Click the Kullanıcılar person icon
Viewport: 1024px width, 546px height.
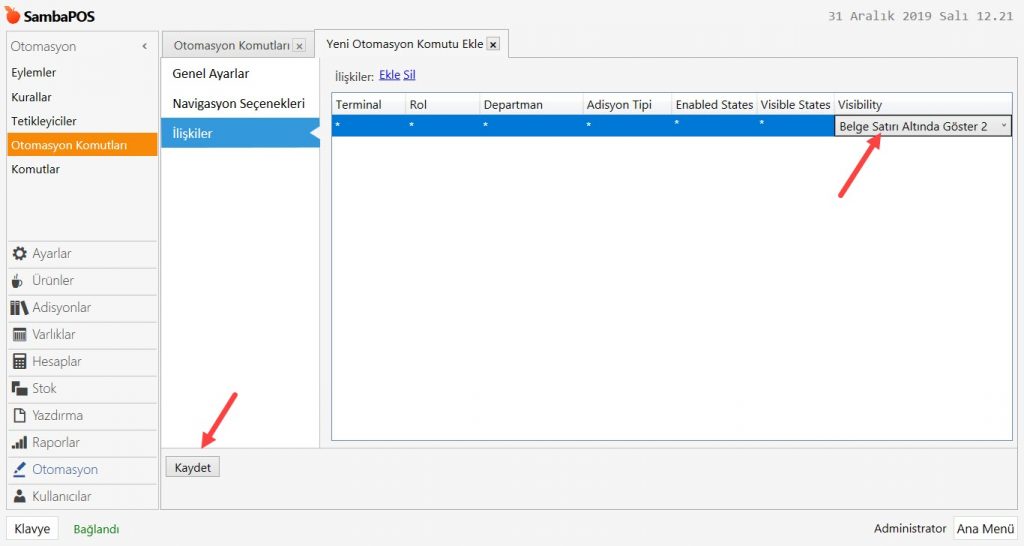point(19,497)
